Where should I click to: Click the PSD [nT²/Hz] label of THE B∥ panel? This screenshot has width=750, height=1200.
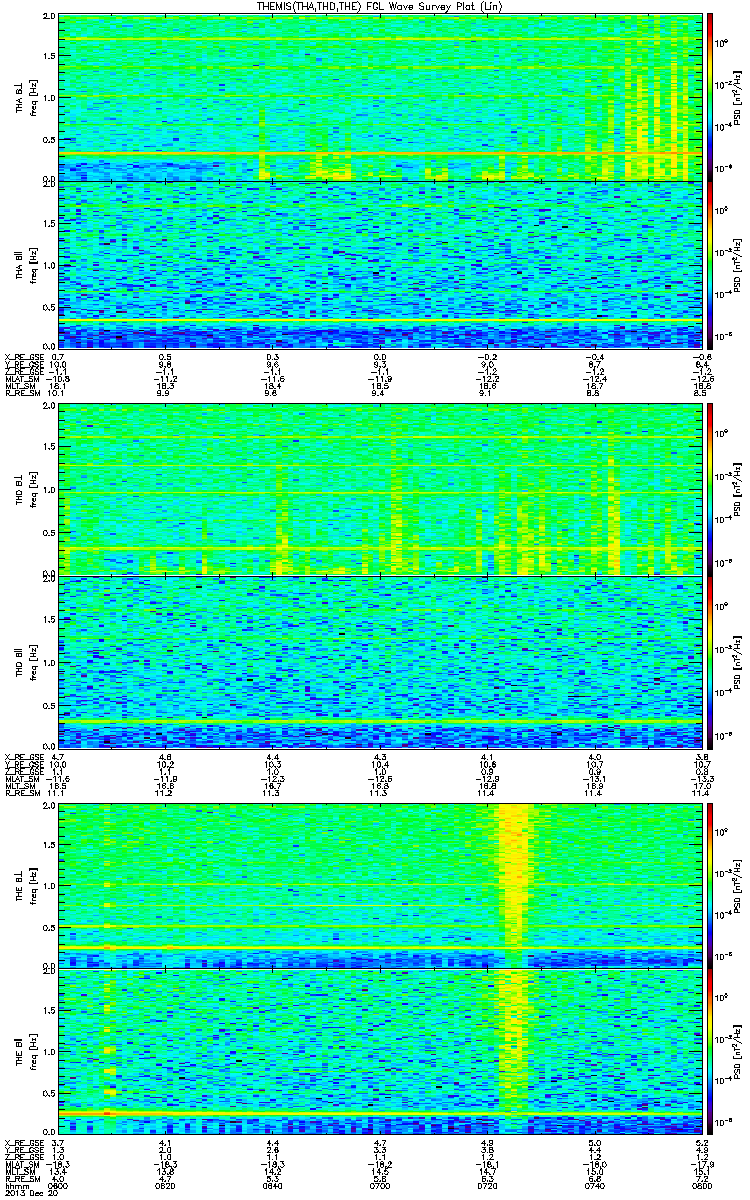(x=738, y=1053)
